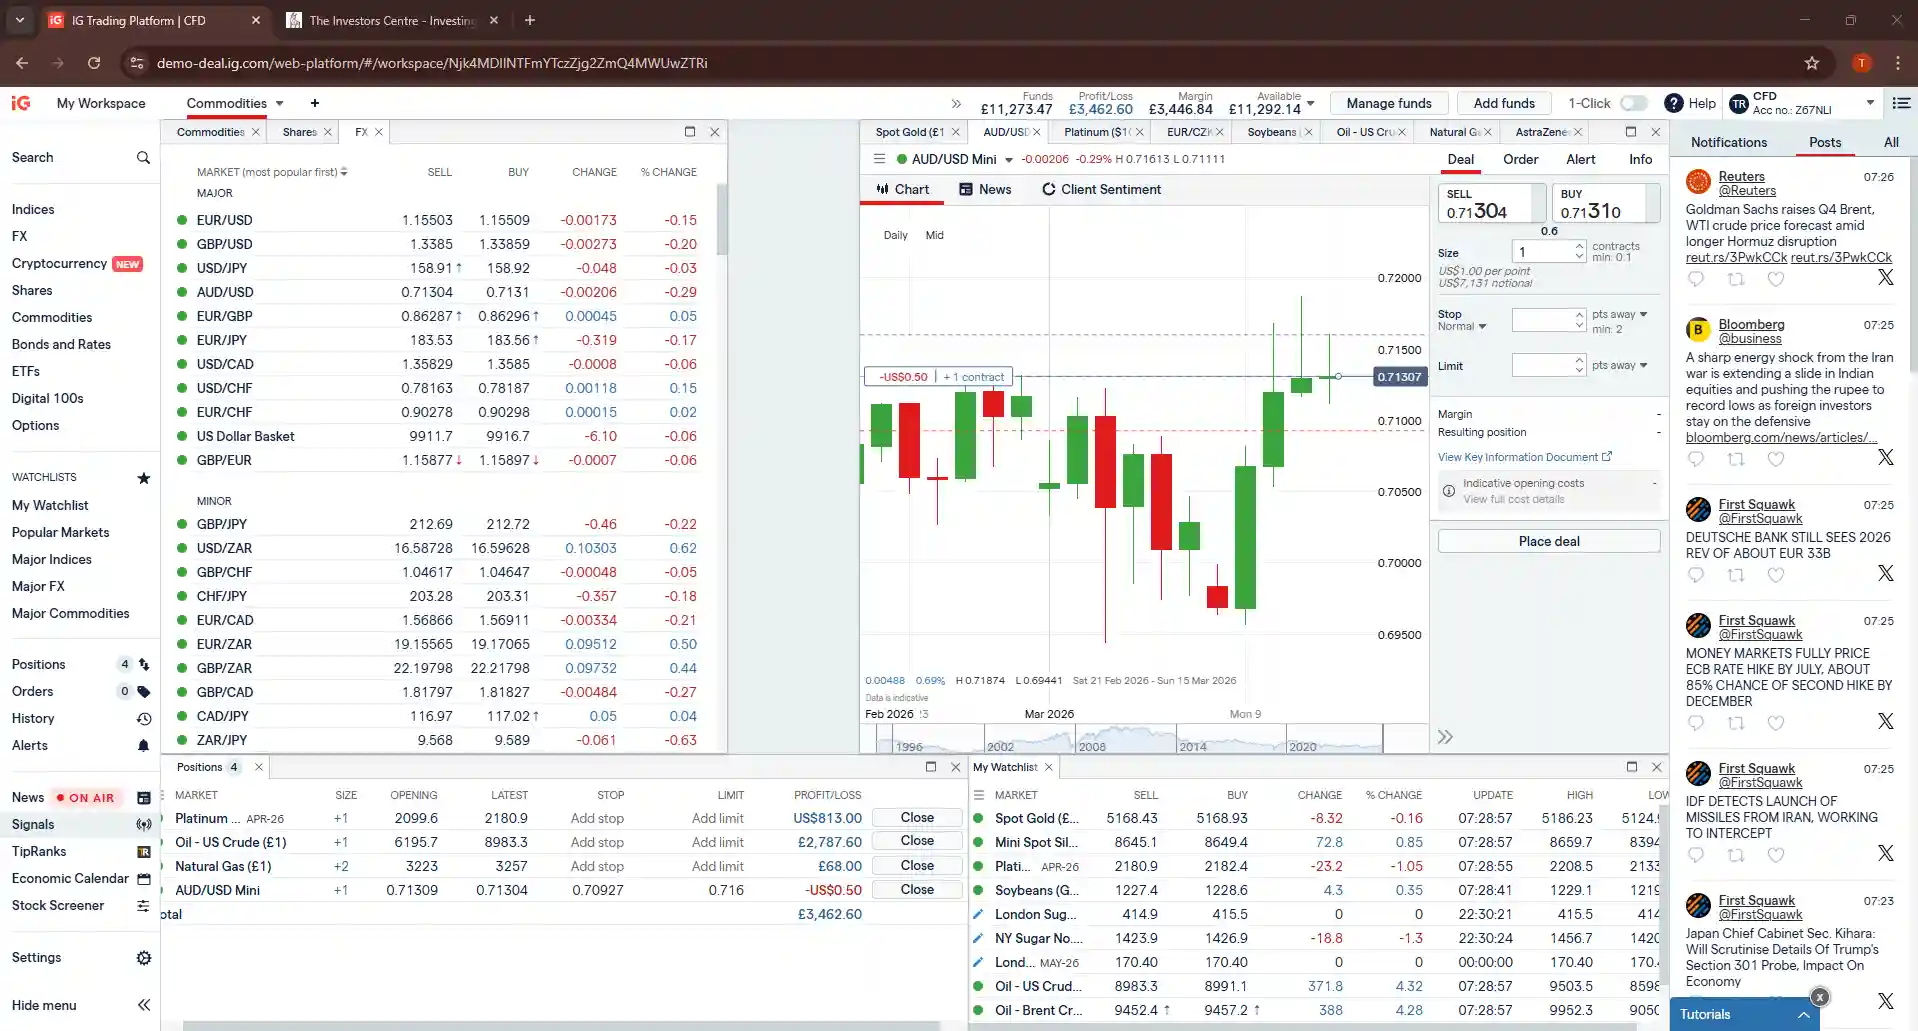The height and width of the screenshot is (1031, 1918).
Task: Reload the browser page
Action: (x=94, y=63)
